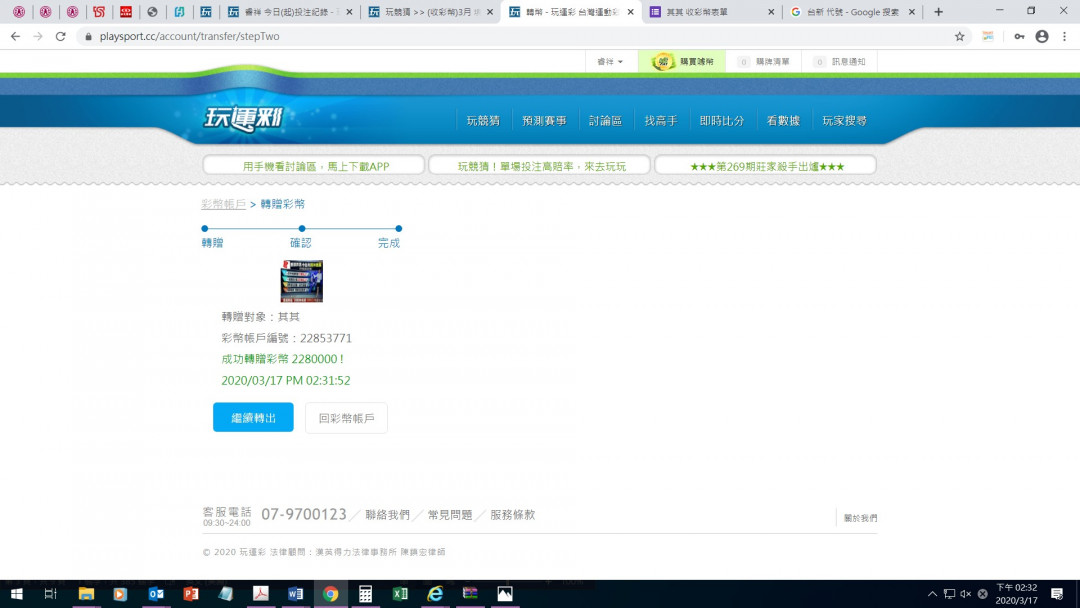The image size is (1080, 608).
Task: Click the 繼續轉出 button
Action: pos(253,417)
